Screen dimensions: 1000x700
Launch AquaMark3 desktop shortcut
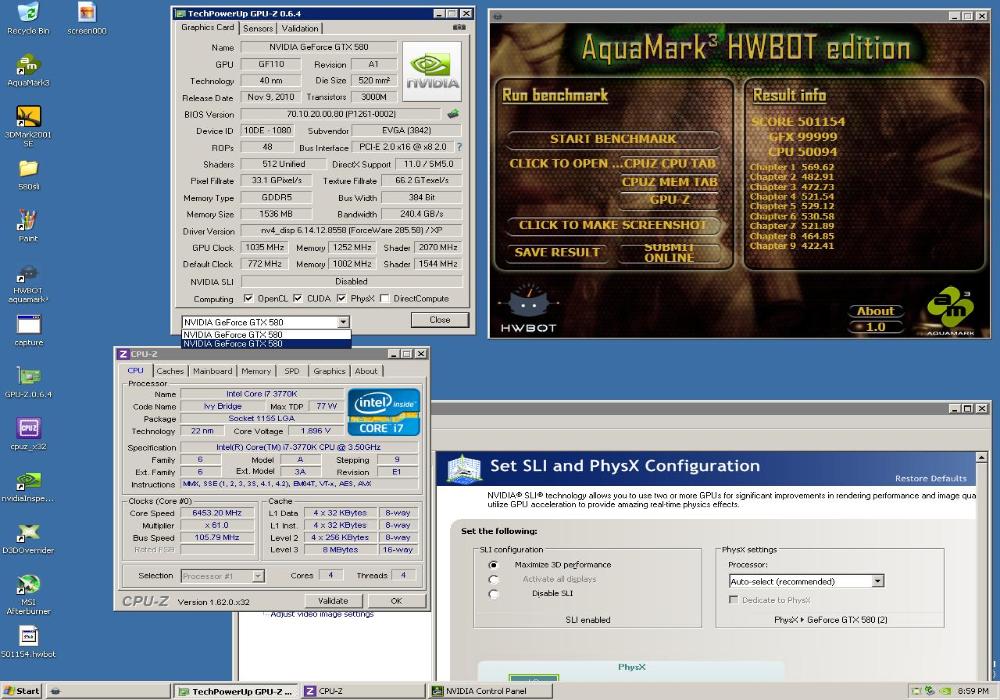28,70
